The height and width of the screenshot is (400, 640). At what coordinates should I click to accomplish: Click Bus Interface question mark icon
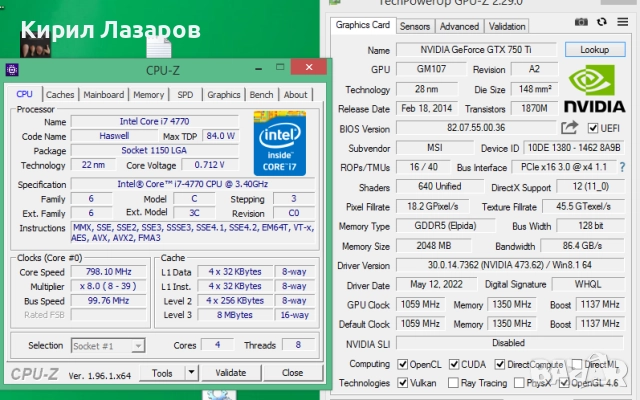click(622, 167)
